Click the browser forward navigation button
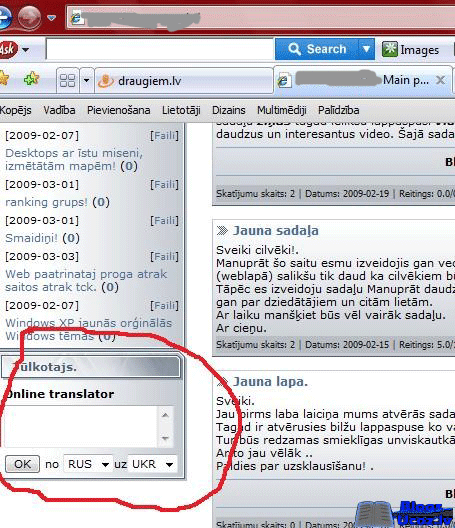The width and height of the screenshot is (455, 528). [29, 17]
